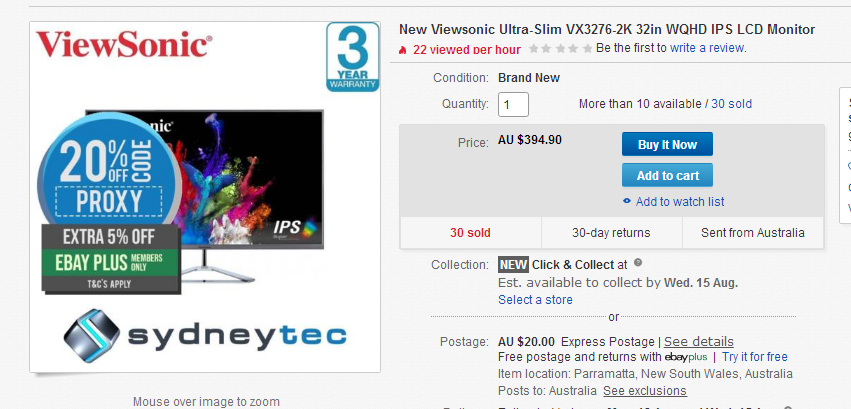
Task: View the See exclusions link
Action: [645, 391]
